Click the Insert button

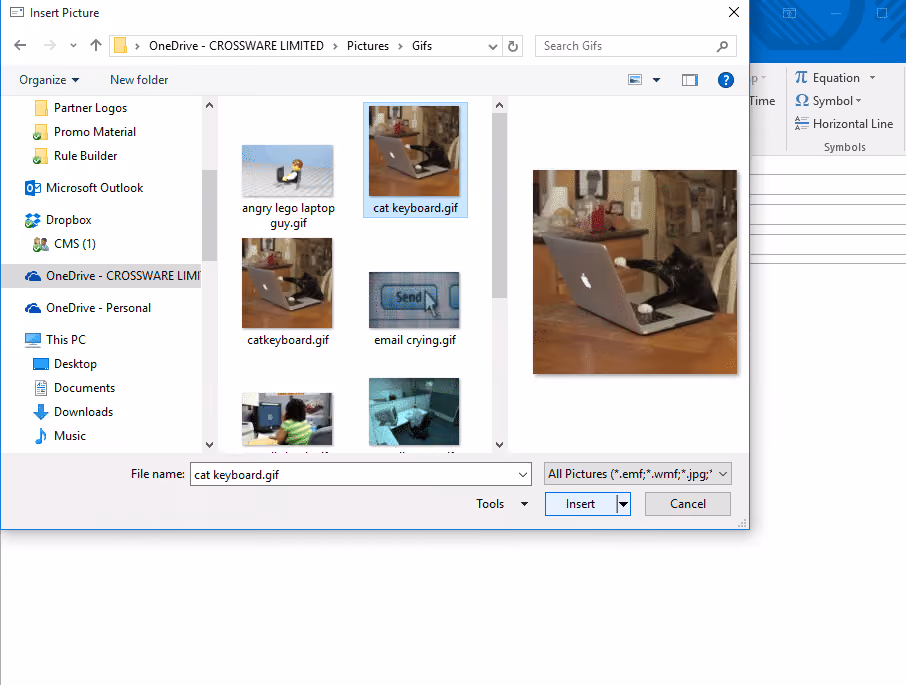pyautogui.click(x=580, y=504)
